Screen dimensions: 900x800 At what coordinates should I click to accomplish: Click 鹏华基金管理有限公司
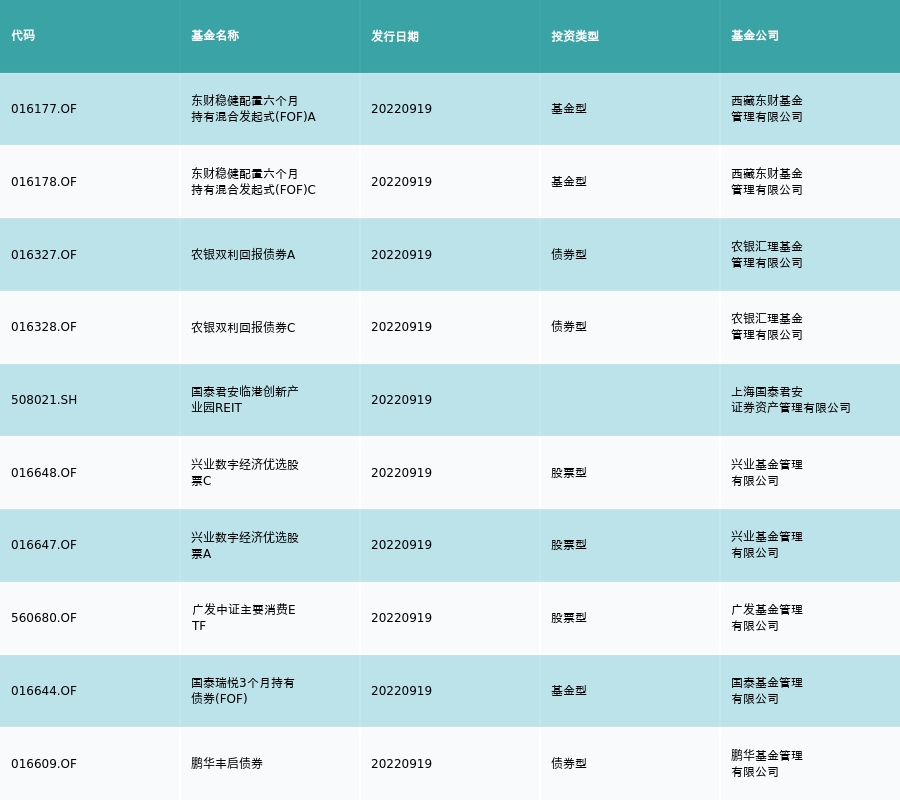coord(767,763)
